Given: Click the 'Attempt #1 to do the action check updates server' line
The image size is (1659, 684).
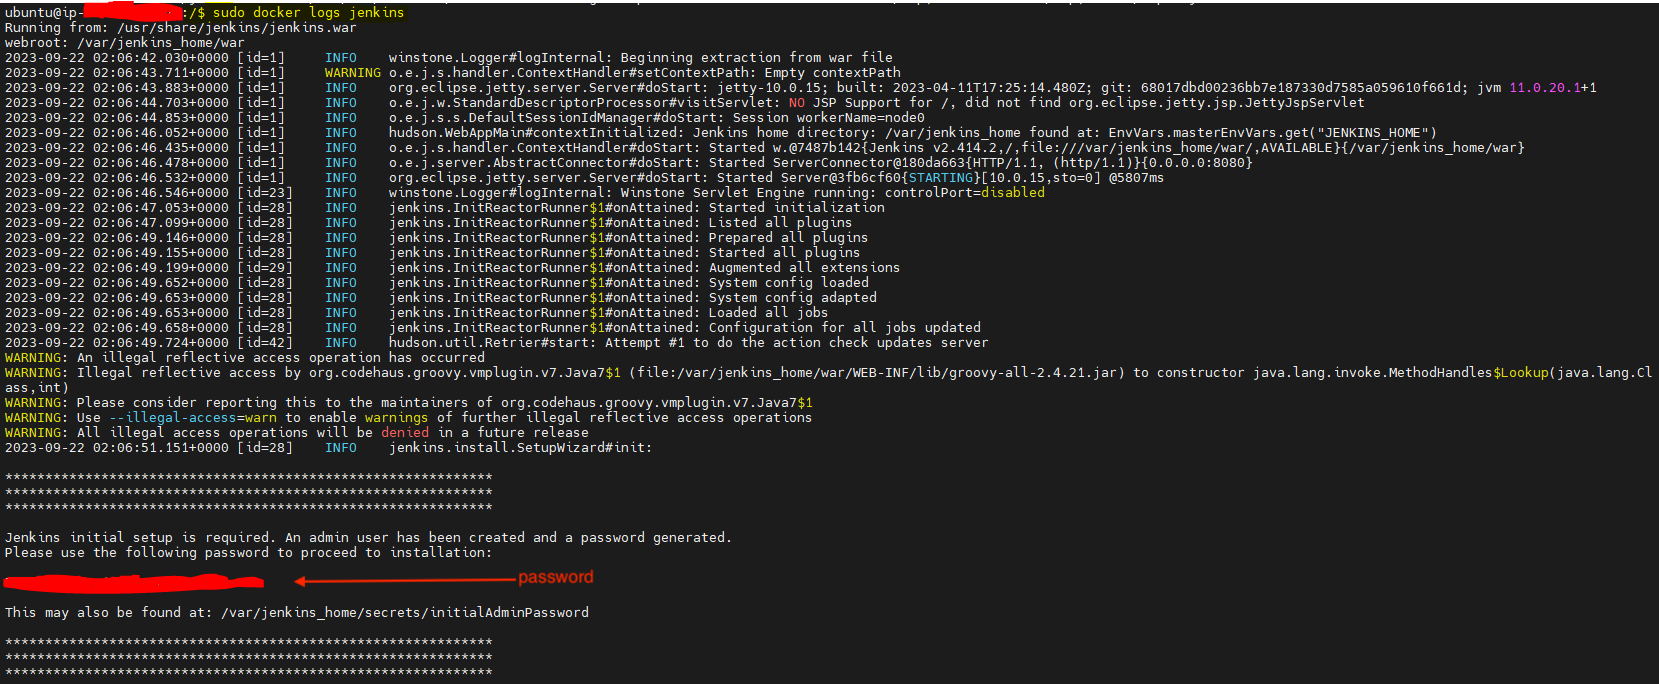Looking at the screenshot, I should (797, 343).
